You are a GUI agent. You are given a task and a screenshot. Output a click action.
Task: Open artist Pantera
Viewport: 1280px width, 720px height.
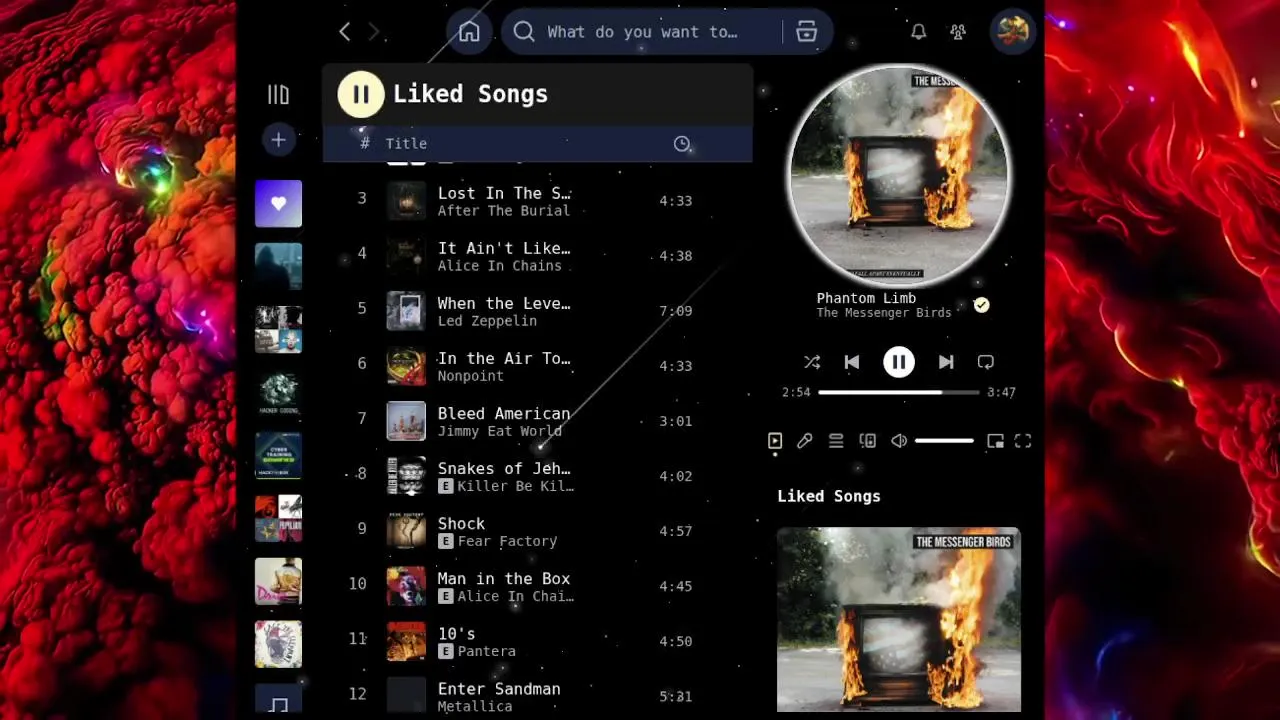pyautogui.click(x=487, y=651)
